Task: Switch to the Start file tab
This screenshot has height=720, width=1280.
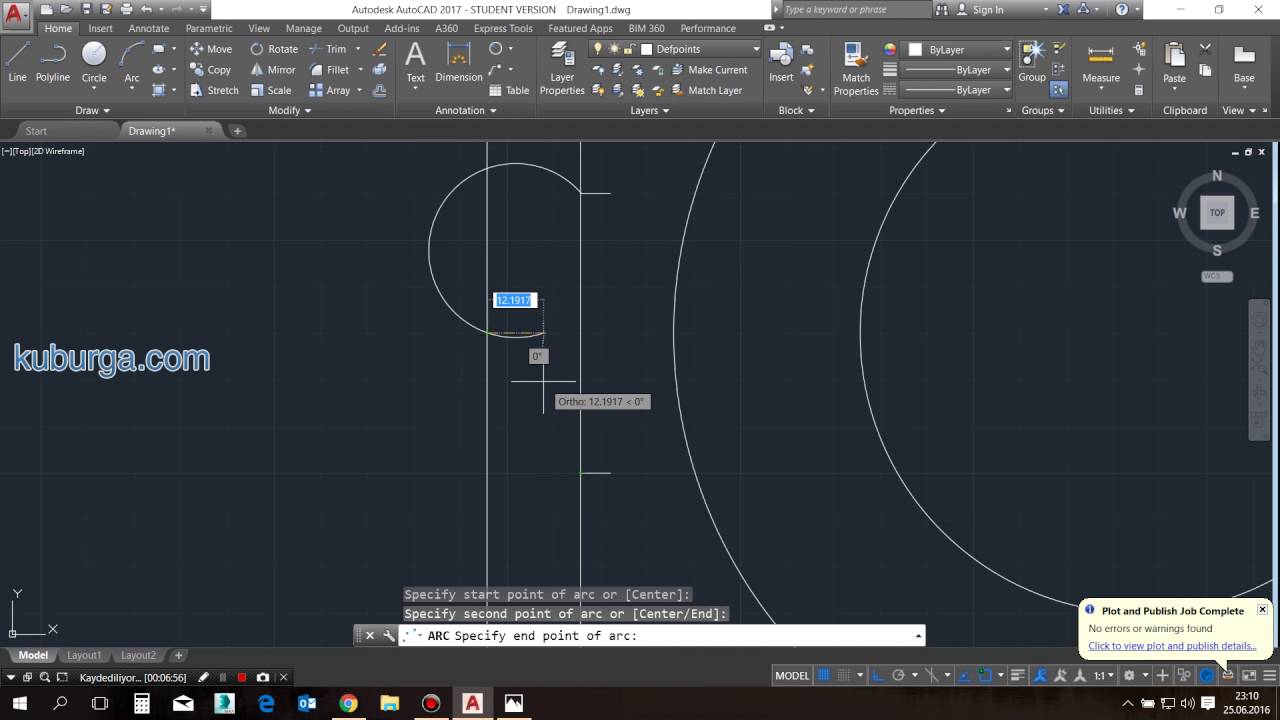Action: (x=36, y=131)
